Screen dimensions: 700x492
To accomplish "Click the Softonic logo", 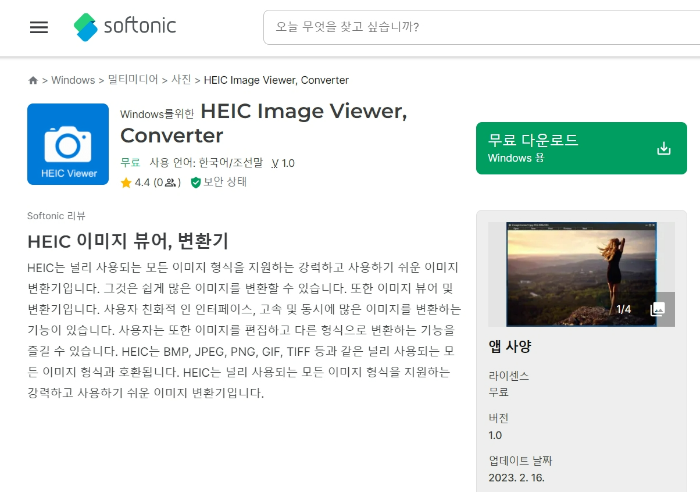I will tap(125, 27).
